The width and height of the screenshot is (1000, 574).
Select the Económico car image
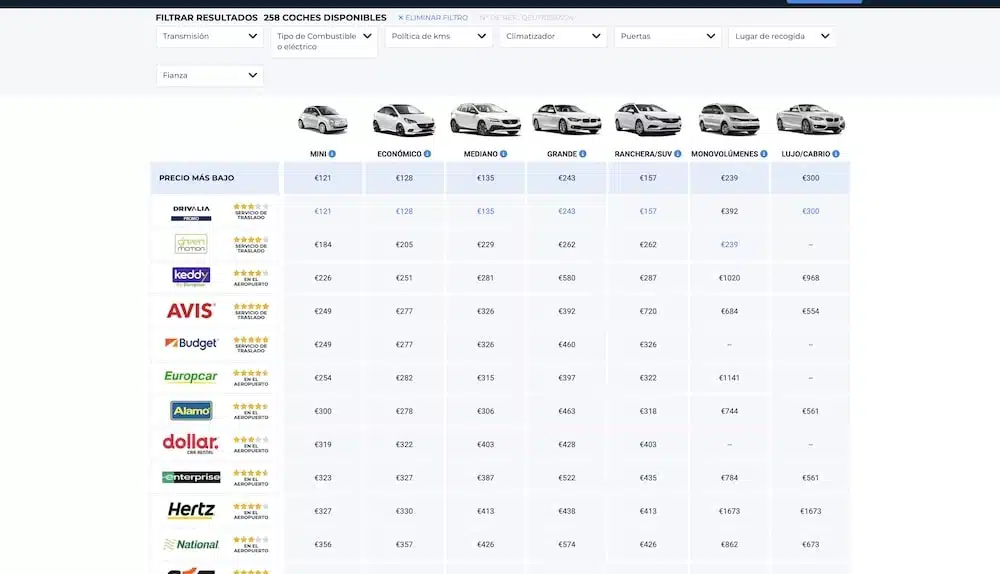coord(404,119)
